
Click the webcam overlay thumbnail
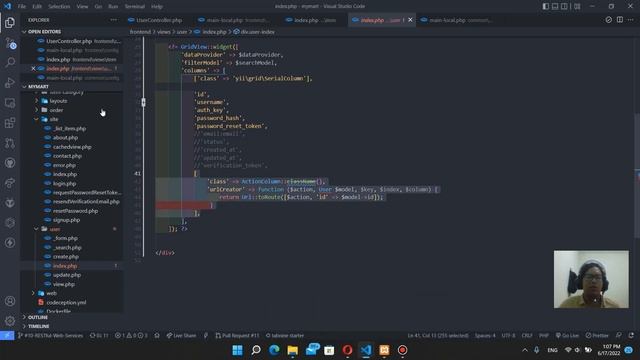click(x=591, y=280)
